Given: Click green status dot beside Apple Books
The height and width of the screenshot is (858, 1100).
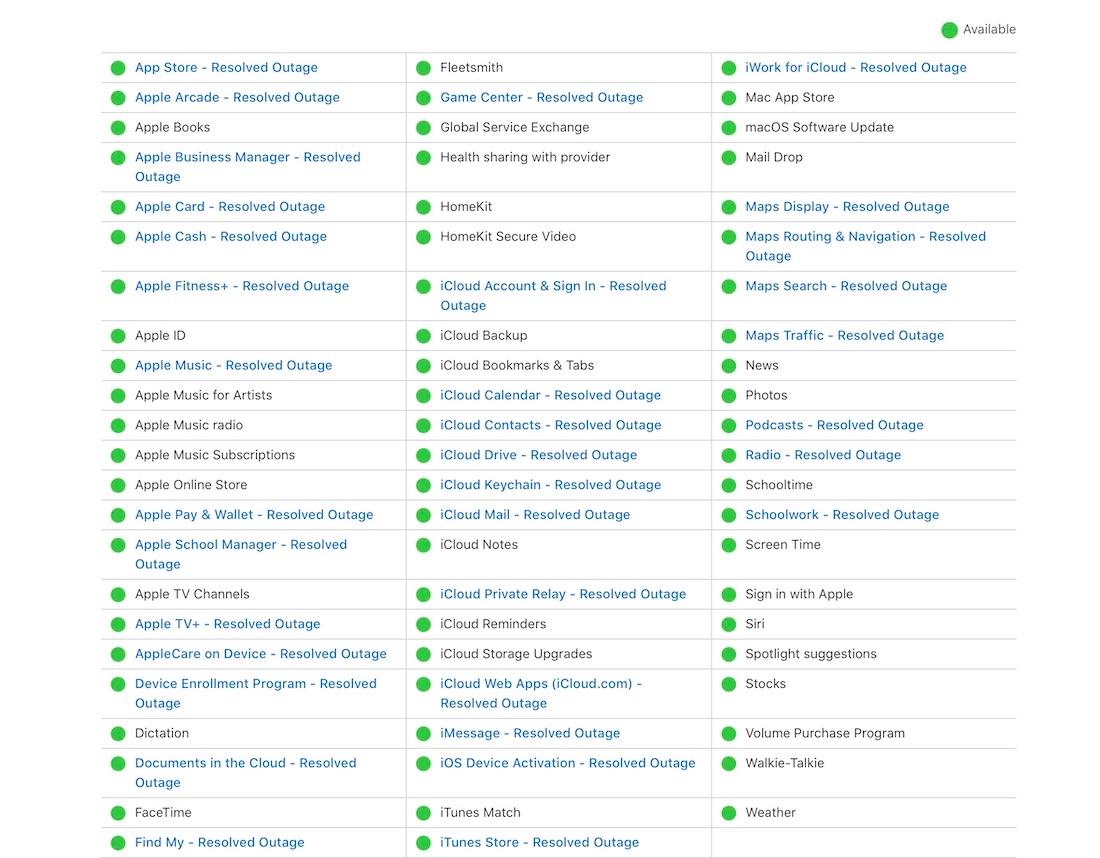Looking at the screenshot, I should (x=118, y=128).
